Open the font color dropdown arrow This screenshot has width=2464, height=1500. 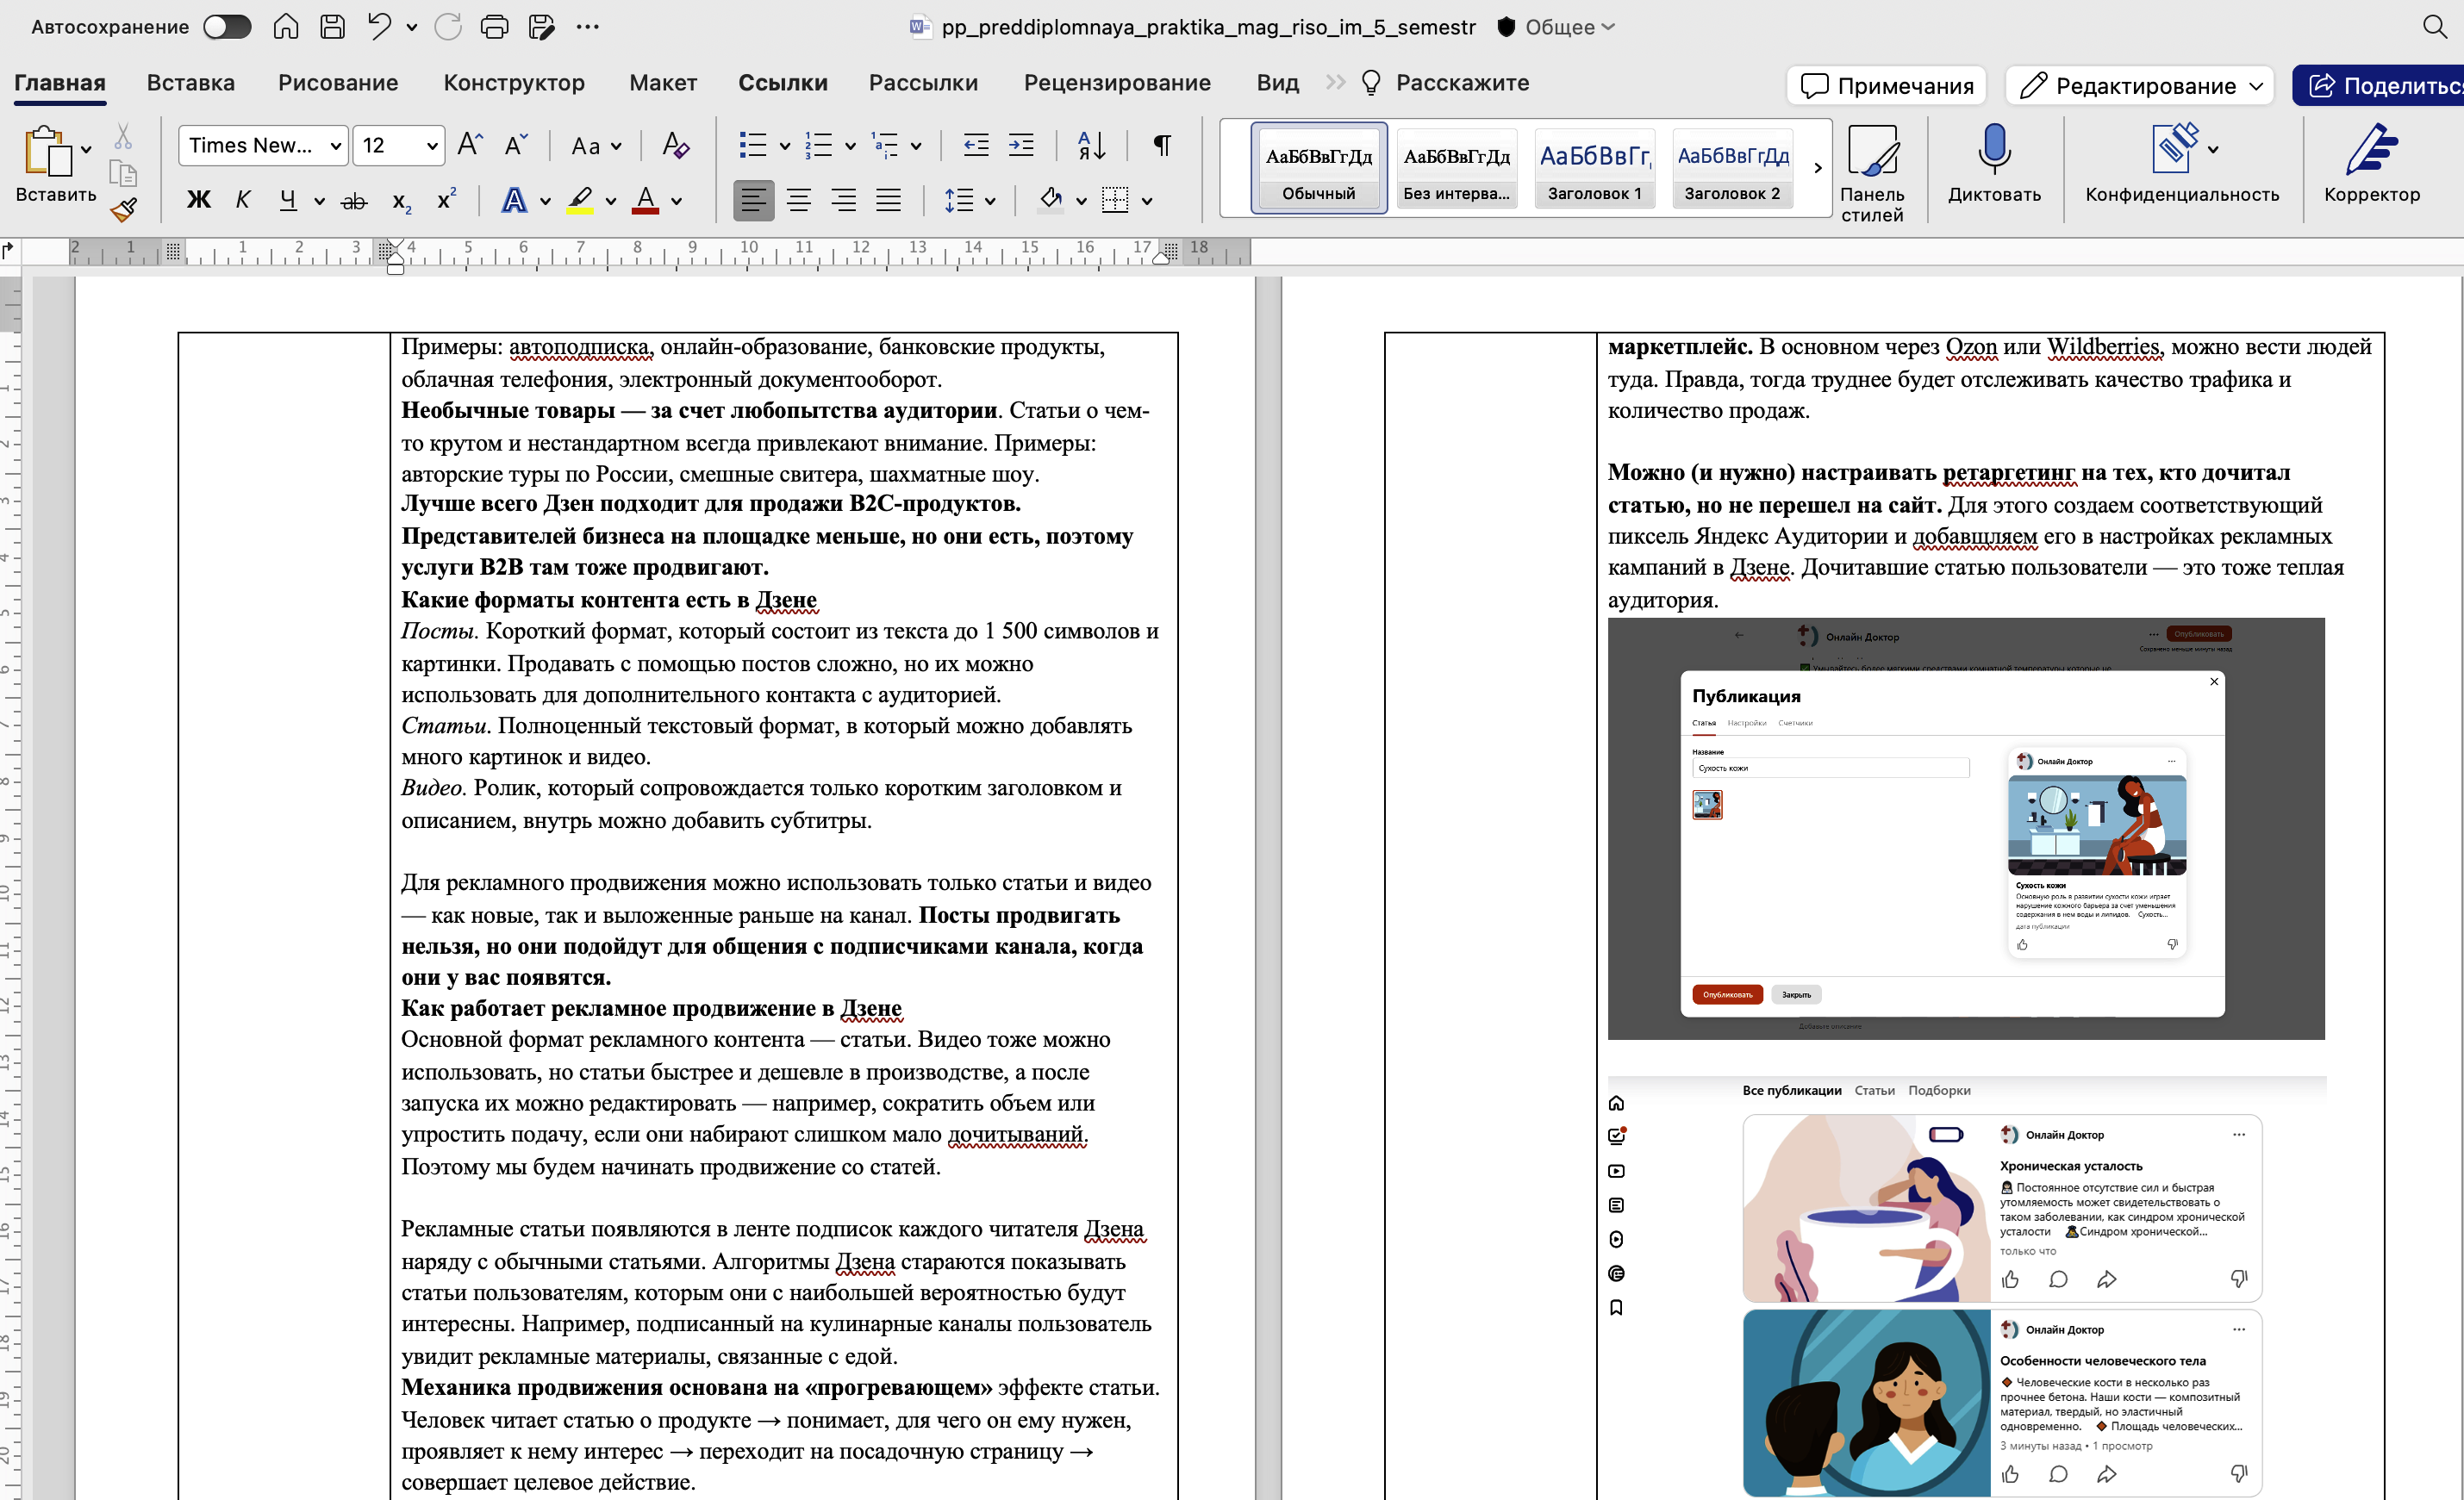pos(677,202)
